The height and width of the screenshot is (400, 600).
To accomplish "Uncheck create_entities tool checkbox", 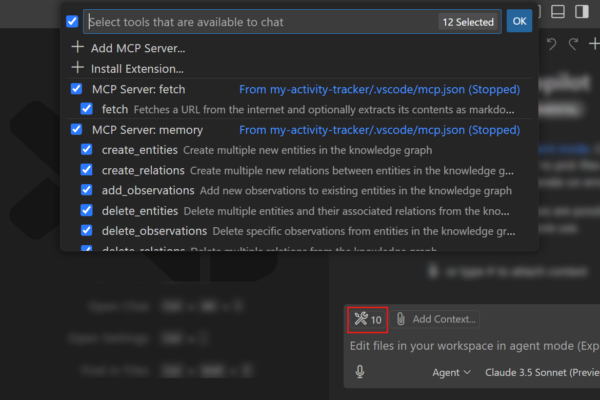I will (86, 150).
